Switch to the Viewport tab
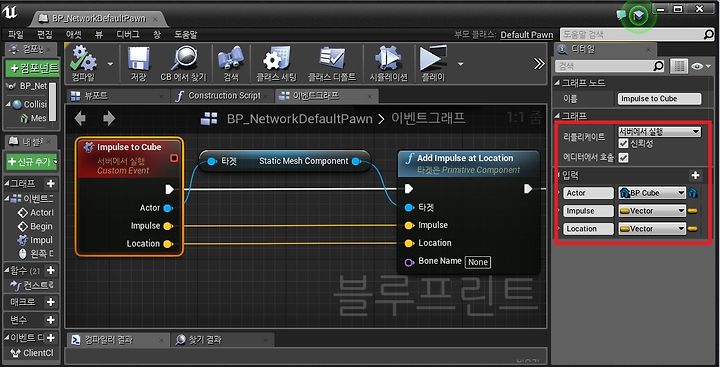Screen dimensions: 720x367 [118, 96]
